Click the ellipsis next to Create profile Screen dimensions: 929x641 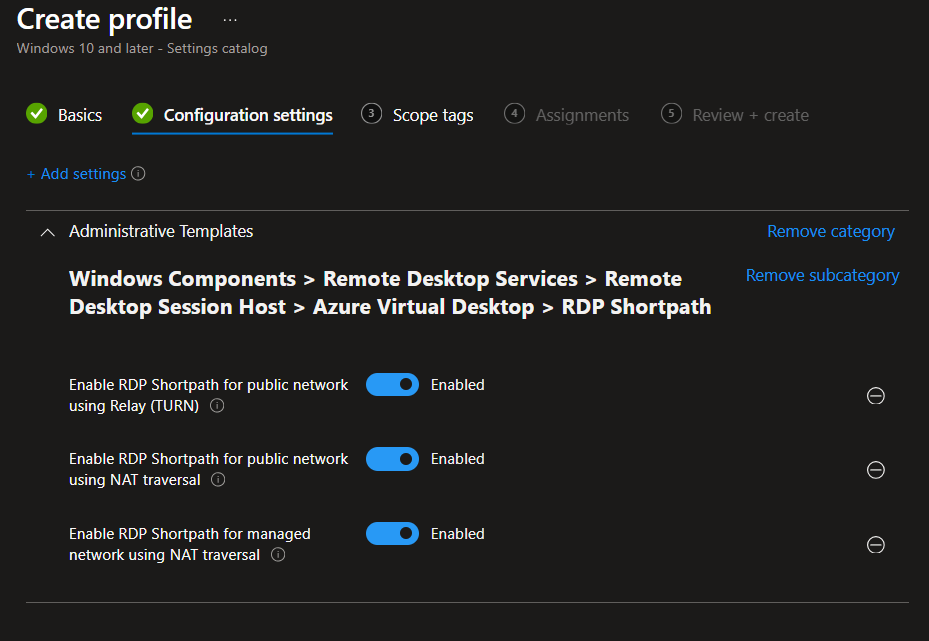click(x=230, y=20)
